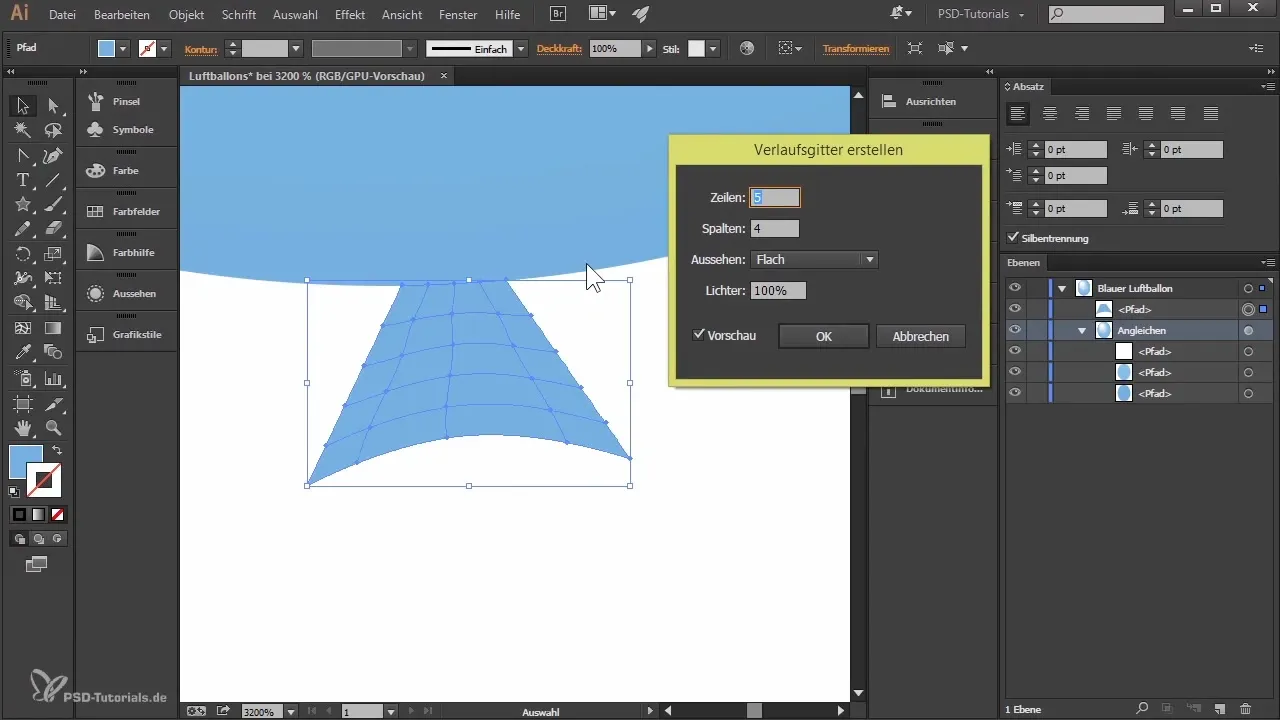Toggle visibility of the white <Pfad> item

(1015, 351)
